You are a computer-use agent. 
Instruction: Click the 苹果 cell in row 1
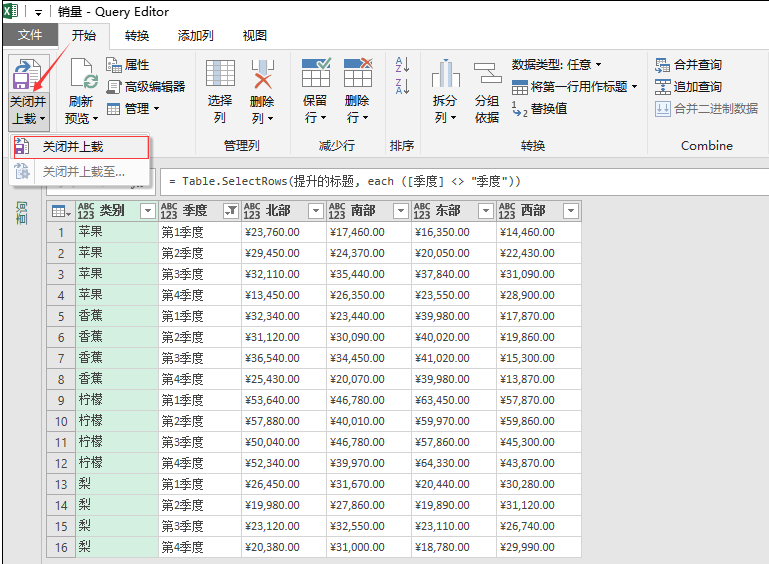117,232
